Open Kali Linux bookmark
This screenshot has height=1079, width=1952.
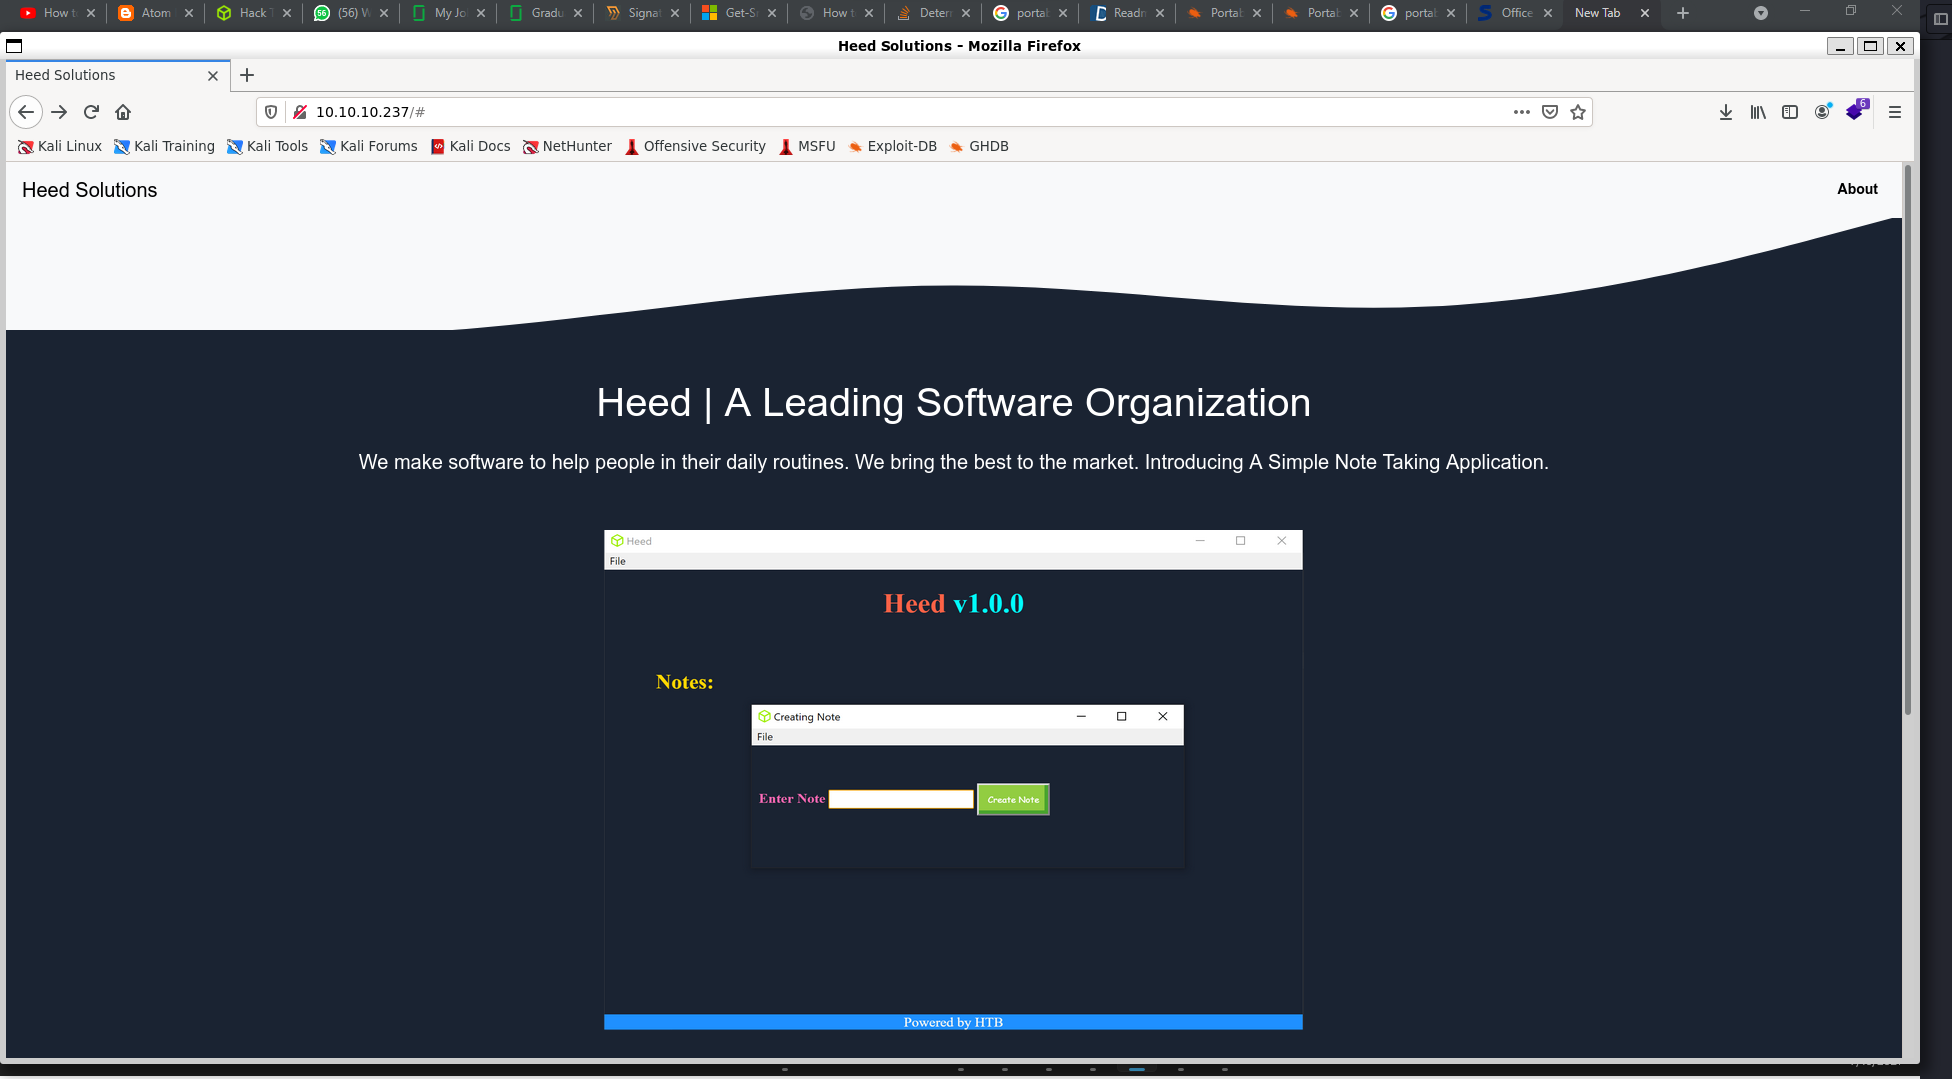click(x=60, y=146)
